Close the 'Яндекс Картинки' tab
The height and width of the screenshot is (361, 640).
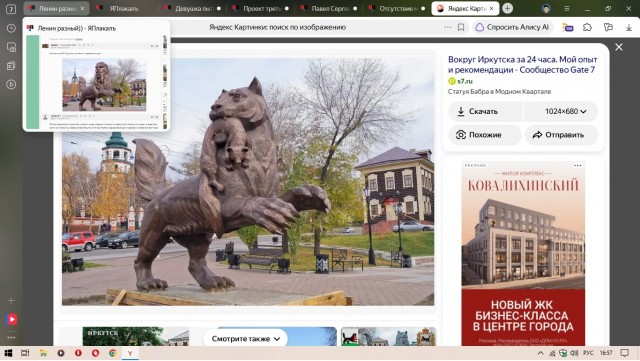(491, 8)
